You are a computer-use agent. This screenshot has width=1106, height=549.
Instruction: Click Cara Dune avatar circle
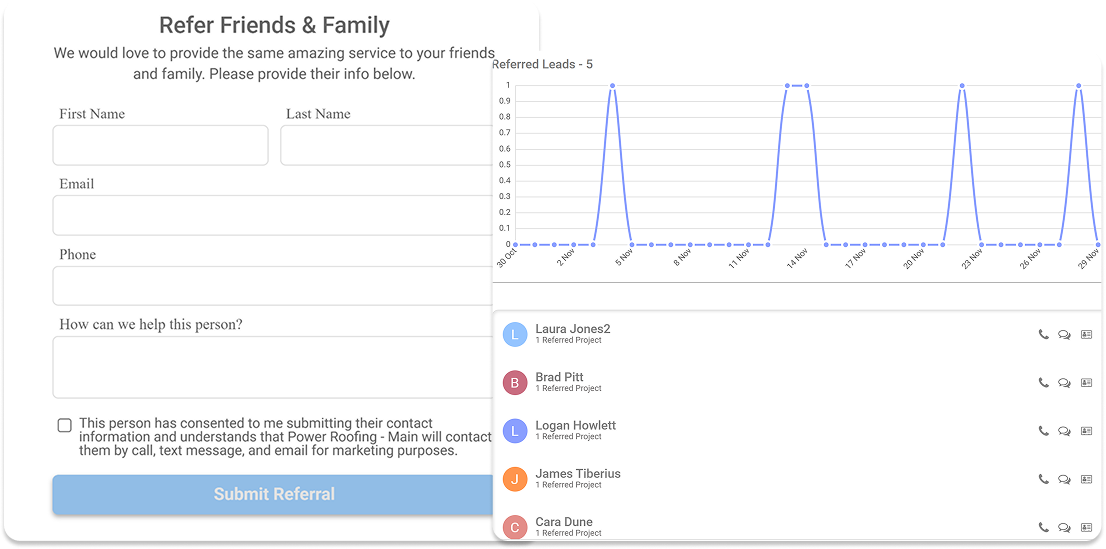point(515,527)
